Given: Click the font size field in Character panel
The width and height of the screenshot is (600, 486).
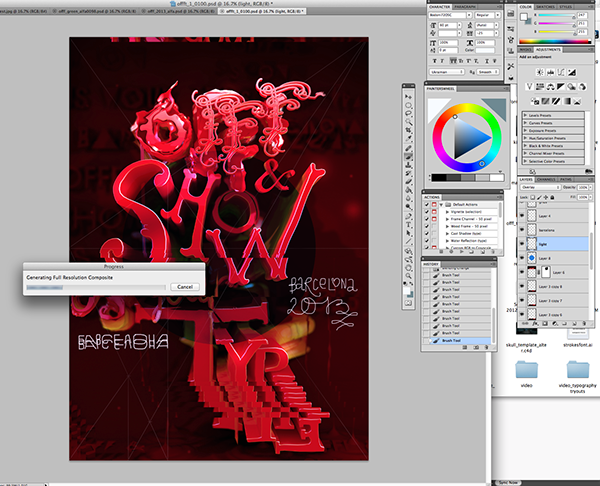Looking at the screenshot, I should tap(447, 25).
